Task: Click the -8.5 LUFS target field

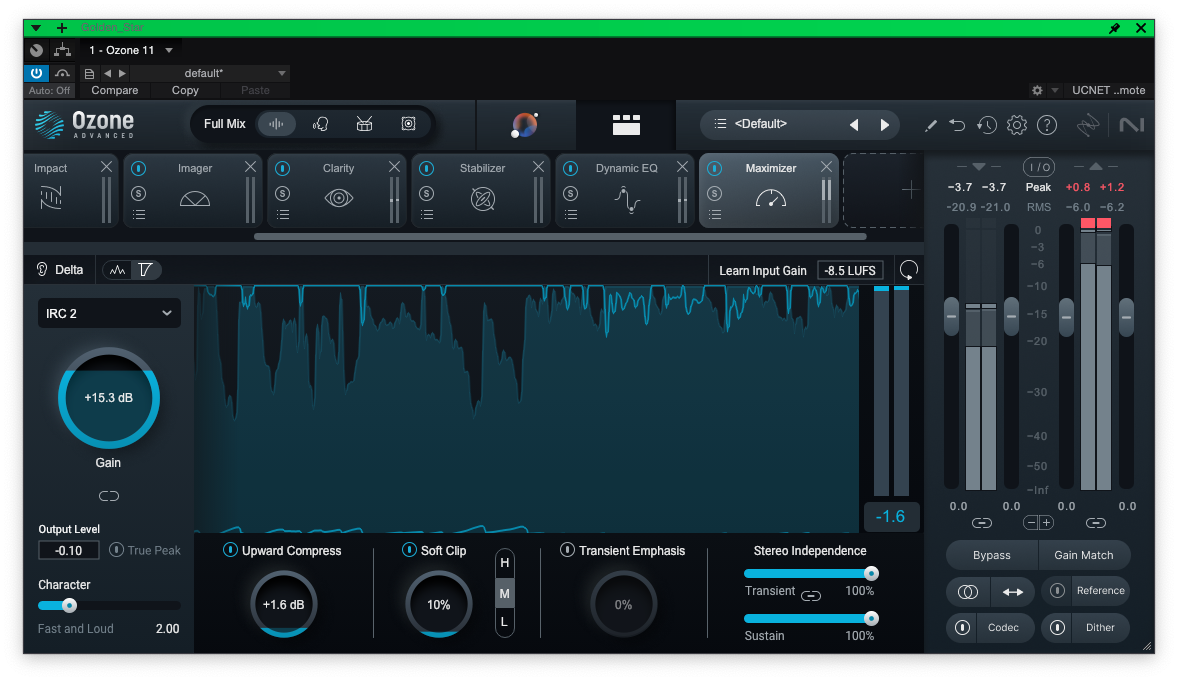Action: coord(850,271)
